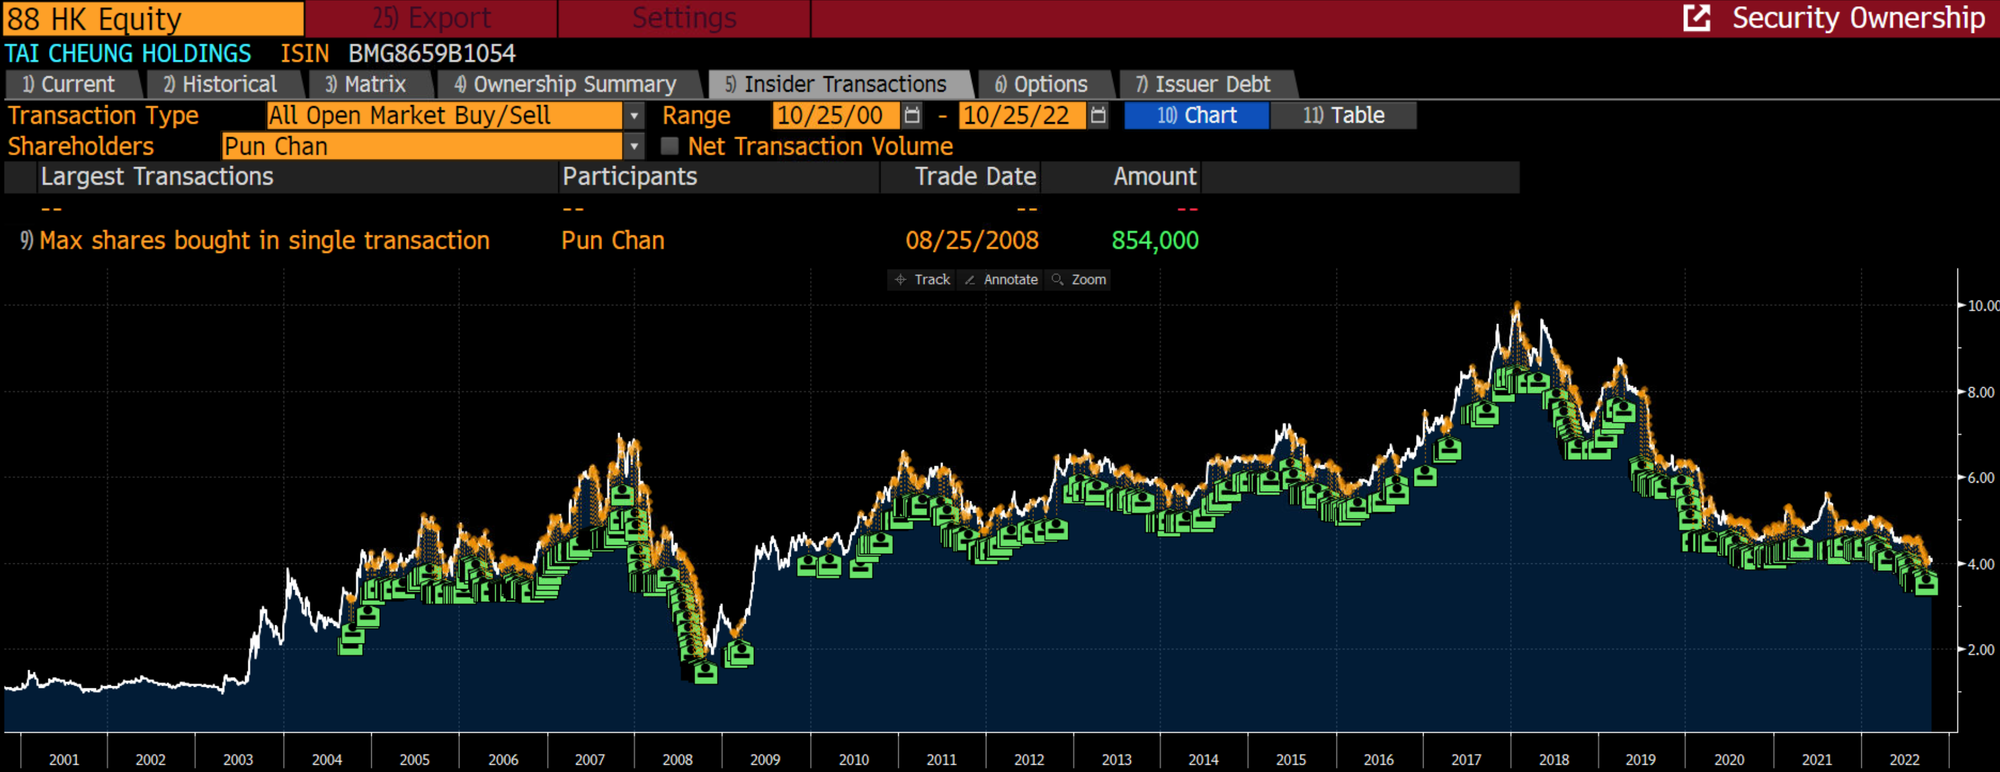Click the TAI CHEUNG HOLDINGS company name
Screen dimensions: 2000x772
click(x=128, y=54)
